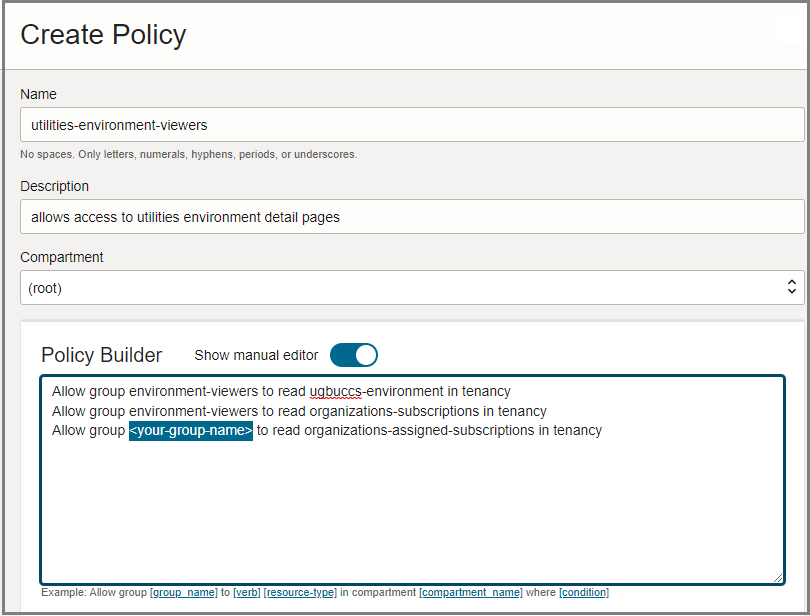
Task: Click the Name input field
Action: 400,124
